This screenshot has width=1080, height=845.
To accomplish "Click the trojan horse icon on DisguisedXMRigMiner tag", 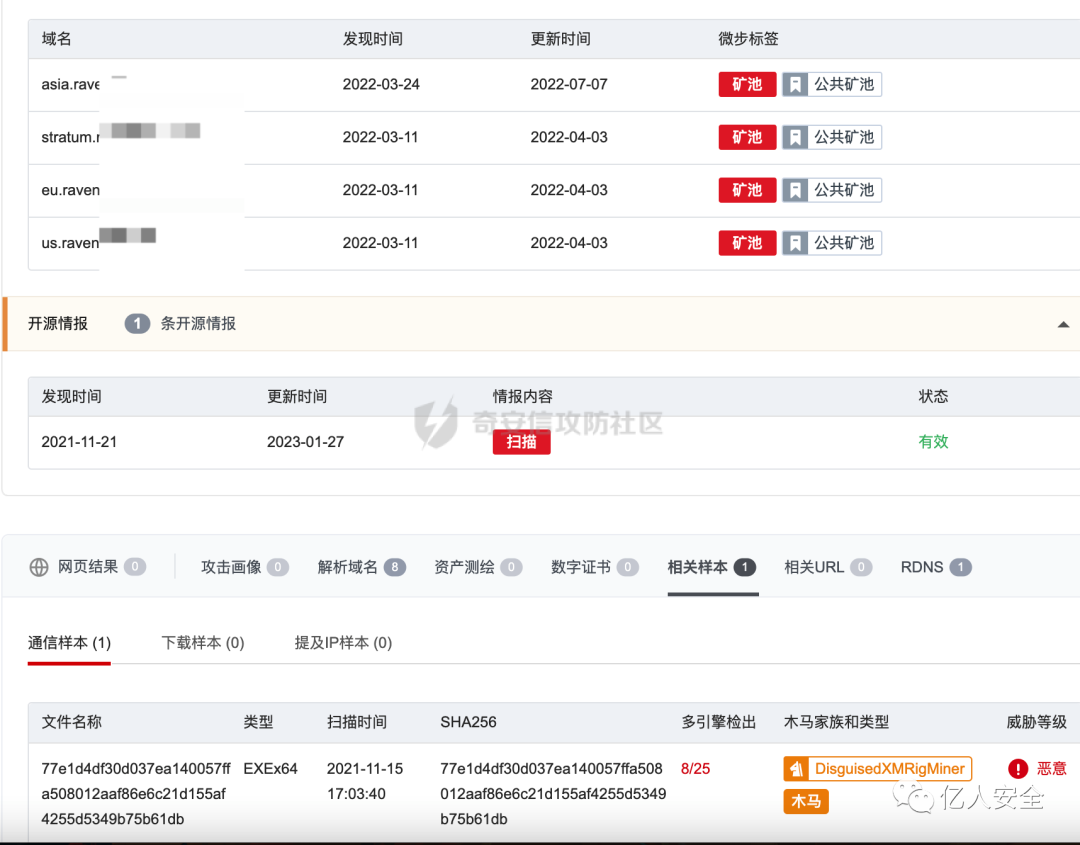I will pos(796,769).
